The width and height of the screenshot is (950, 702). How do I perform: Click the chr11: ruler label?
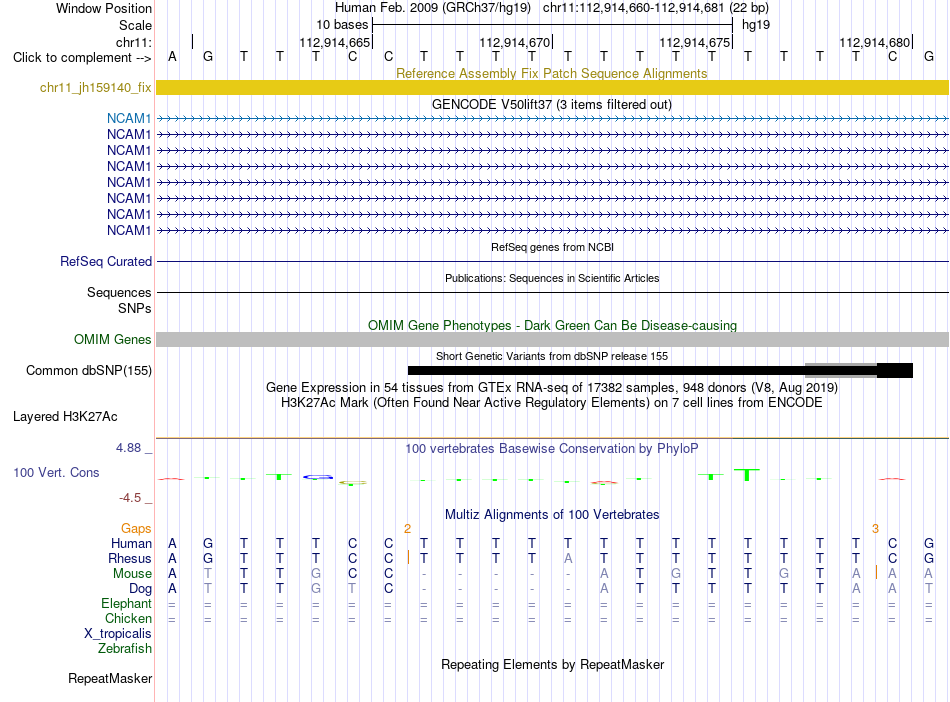coord(133,42)
